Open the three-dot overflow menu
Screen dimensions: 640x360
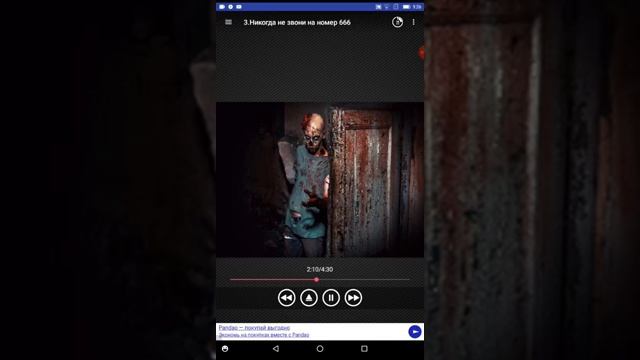click(413, 22)
